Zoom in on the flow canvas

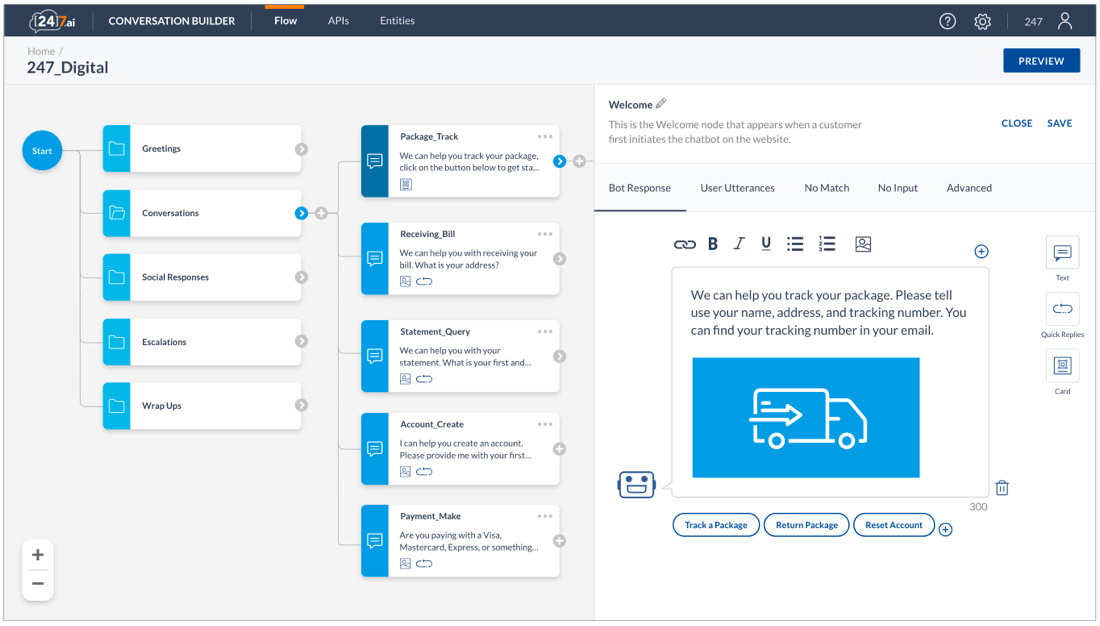click(38, 554)
